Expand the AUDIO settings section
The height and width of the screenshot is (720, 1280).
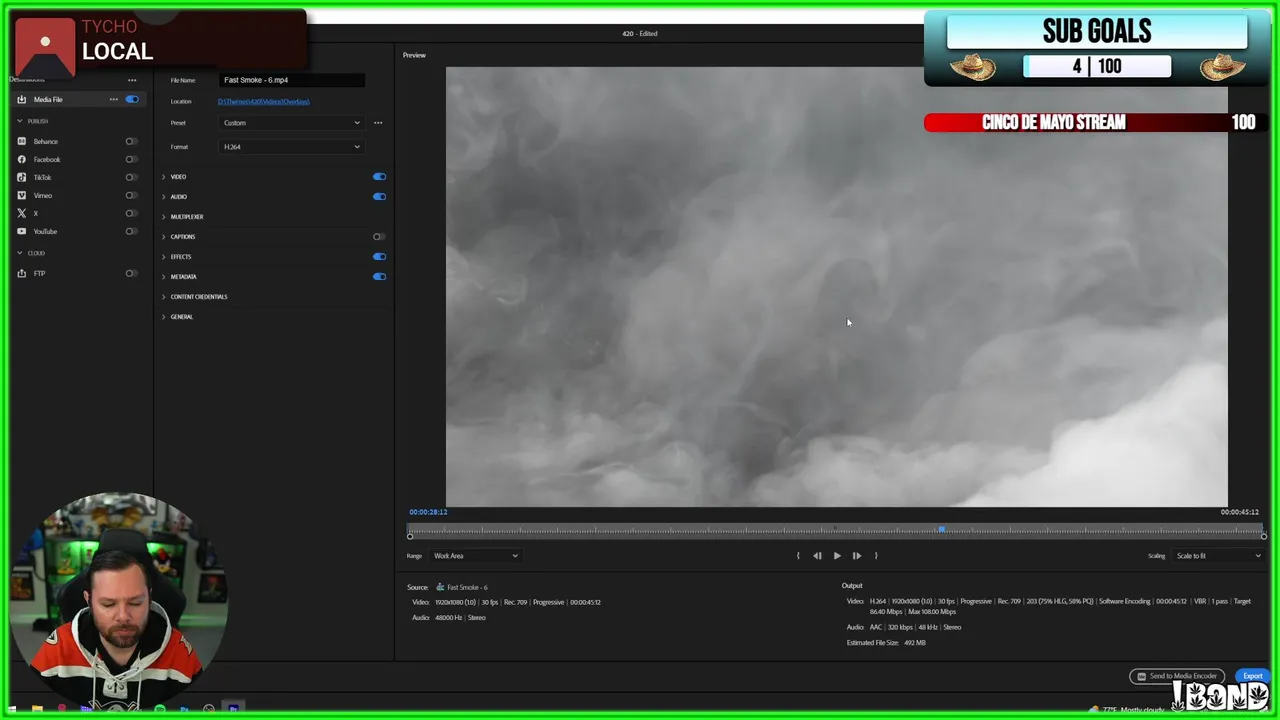pos(164,197)
